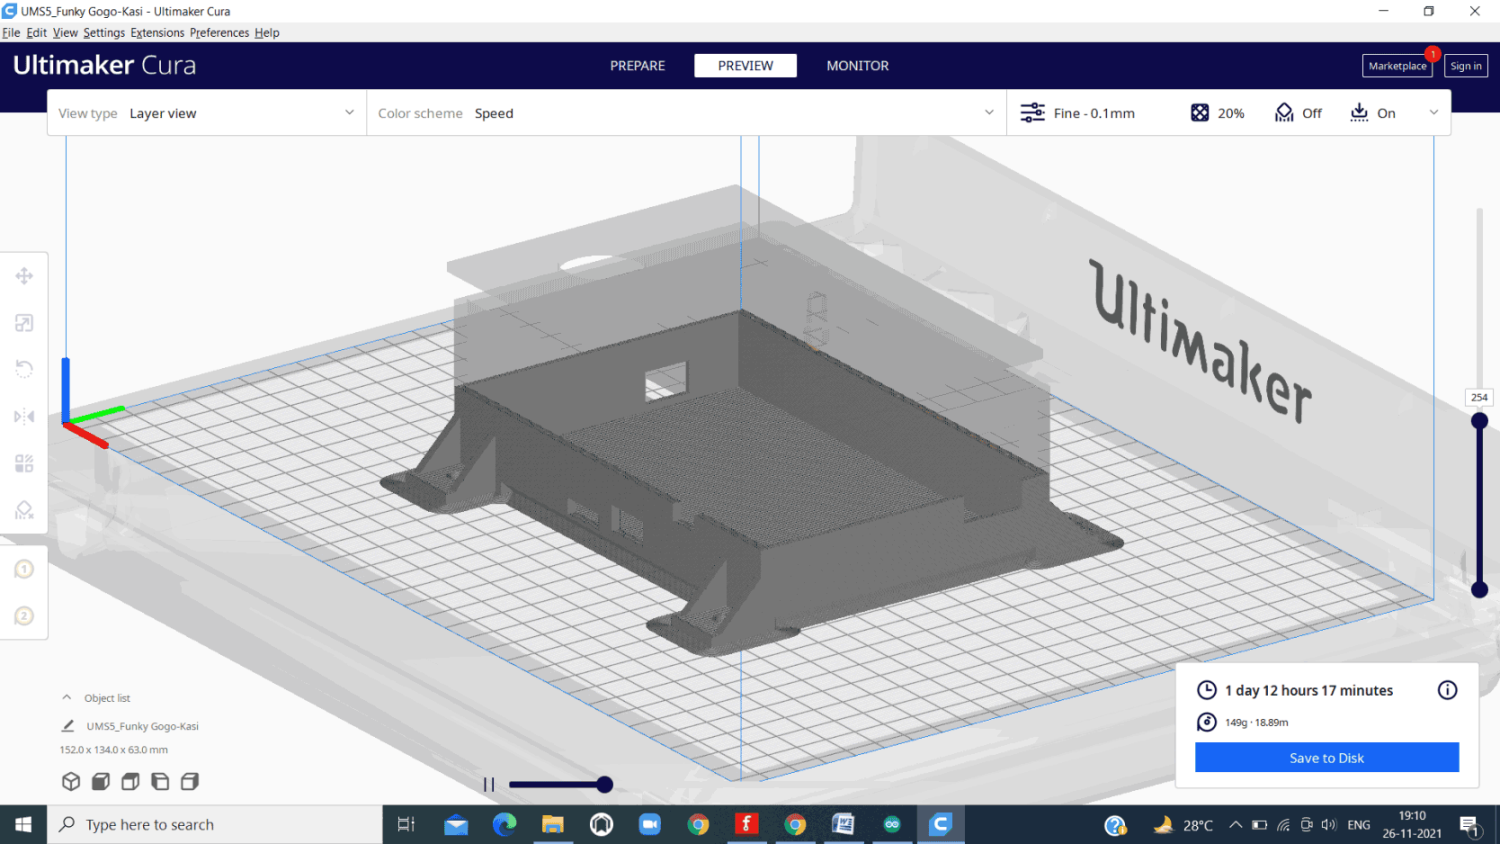This screenshot has height=844, width=1500.
Task: Open the Marketplace
Action: (1397, 65)
